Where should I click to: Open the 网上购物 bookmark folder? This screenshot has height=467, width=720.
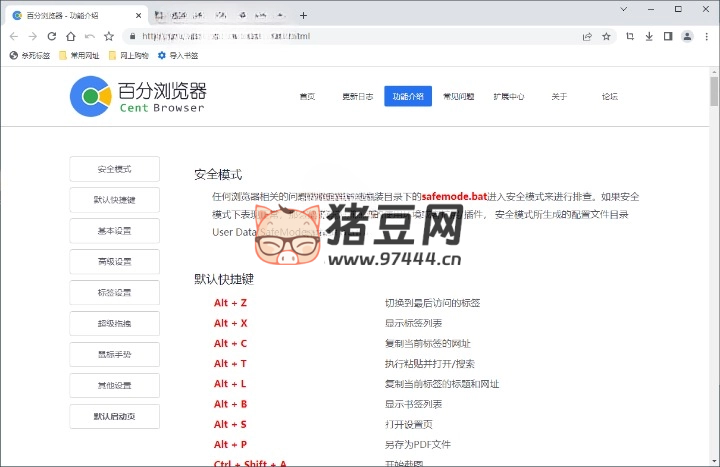(126, 56)
